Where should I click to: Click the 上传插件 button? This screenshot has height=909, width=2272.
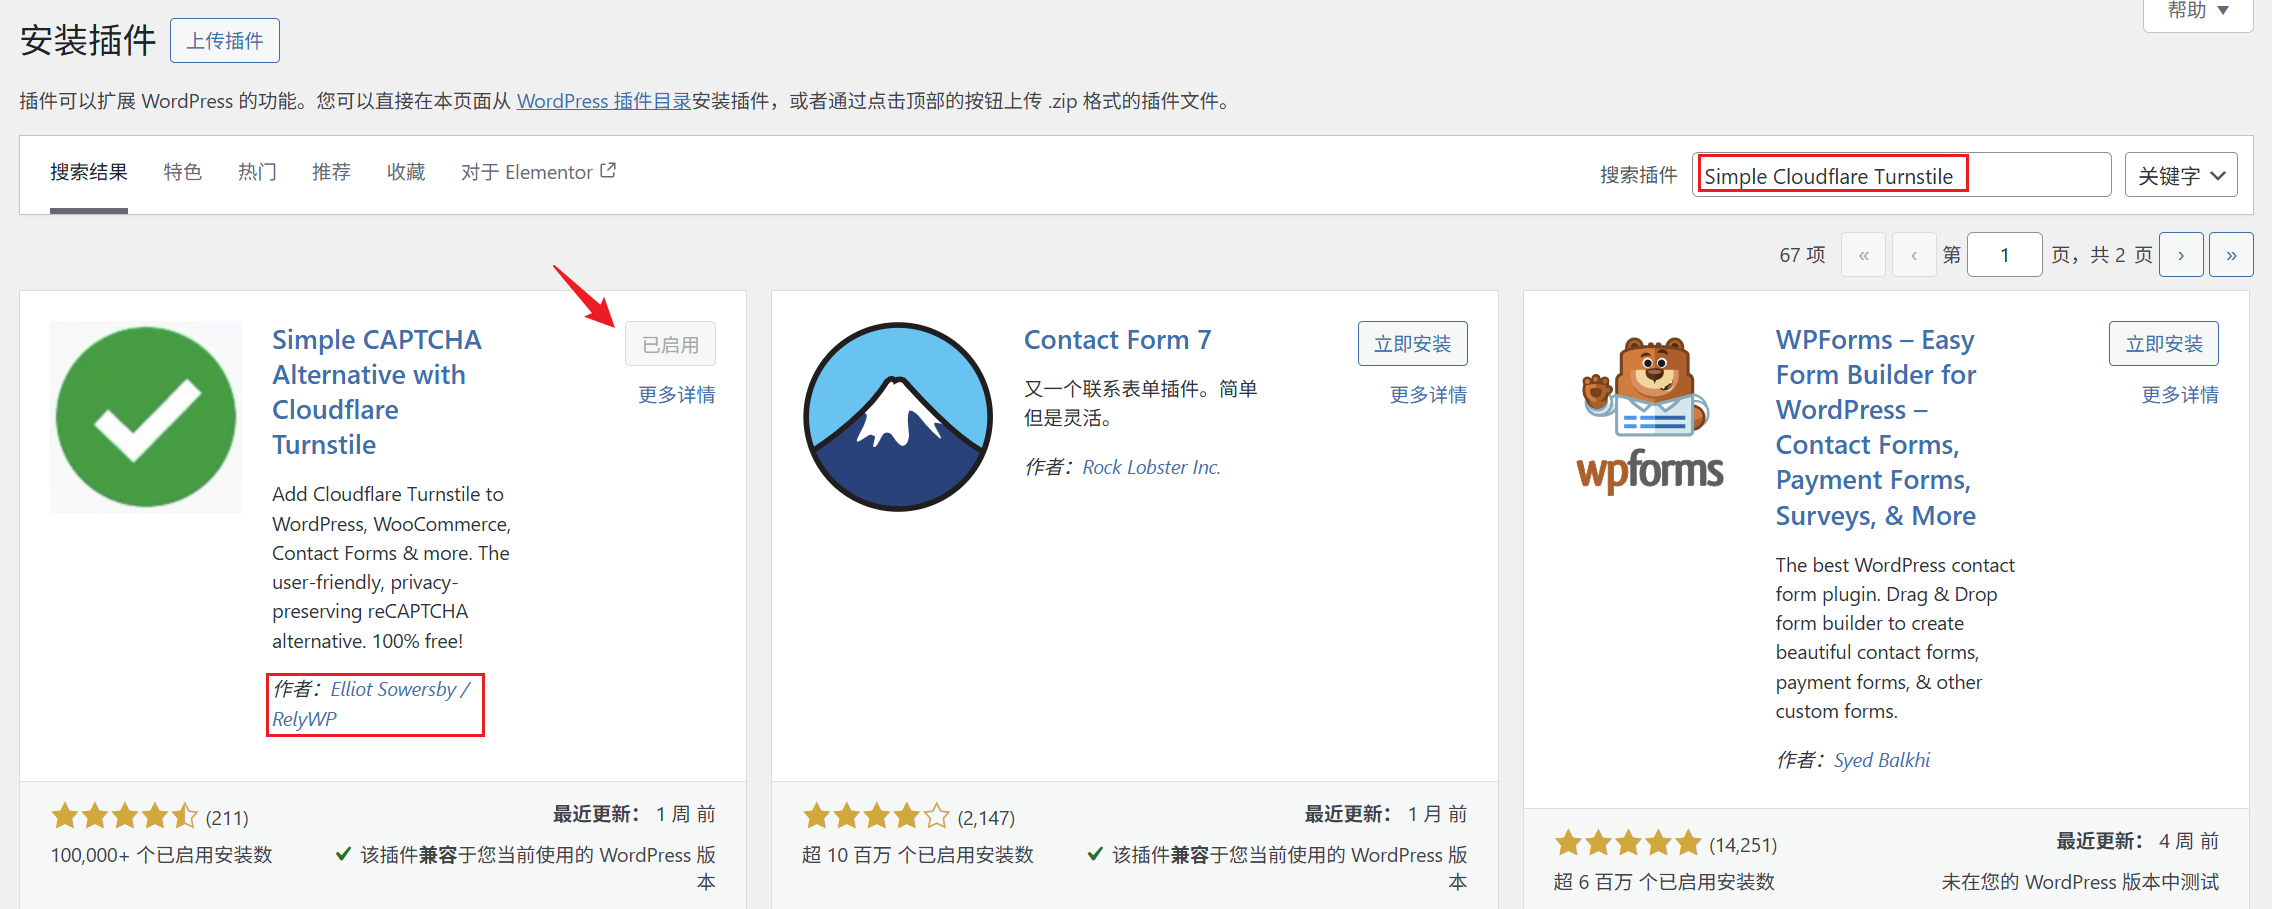click(x=224, y=40)
